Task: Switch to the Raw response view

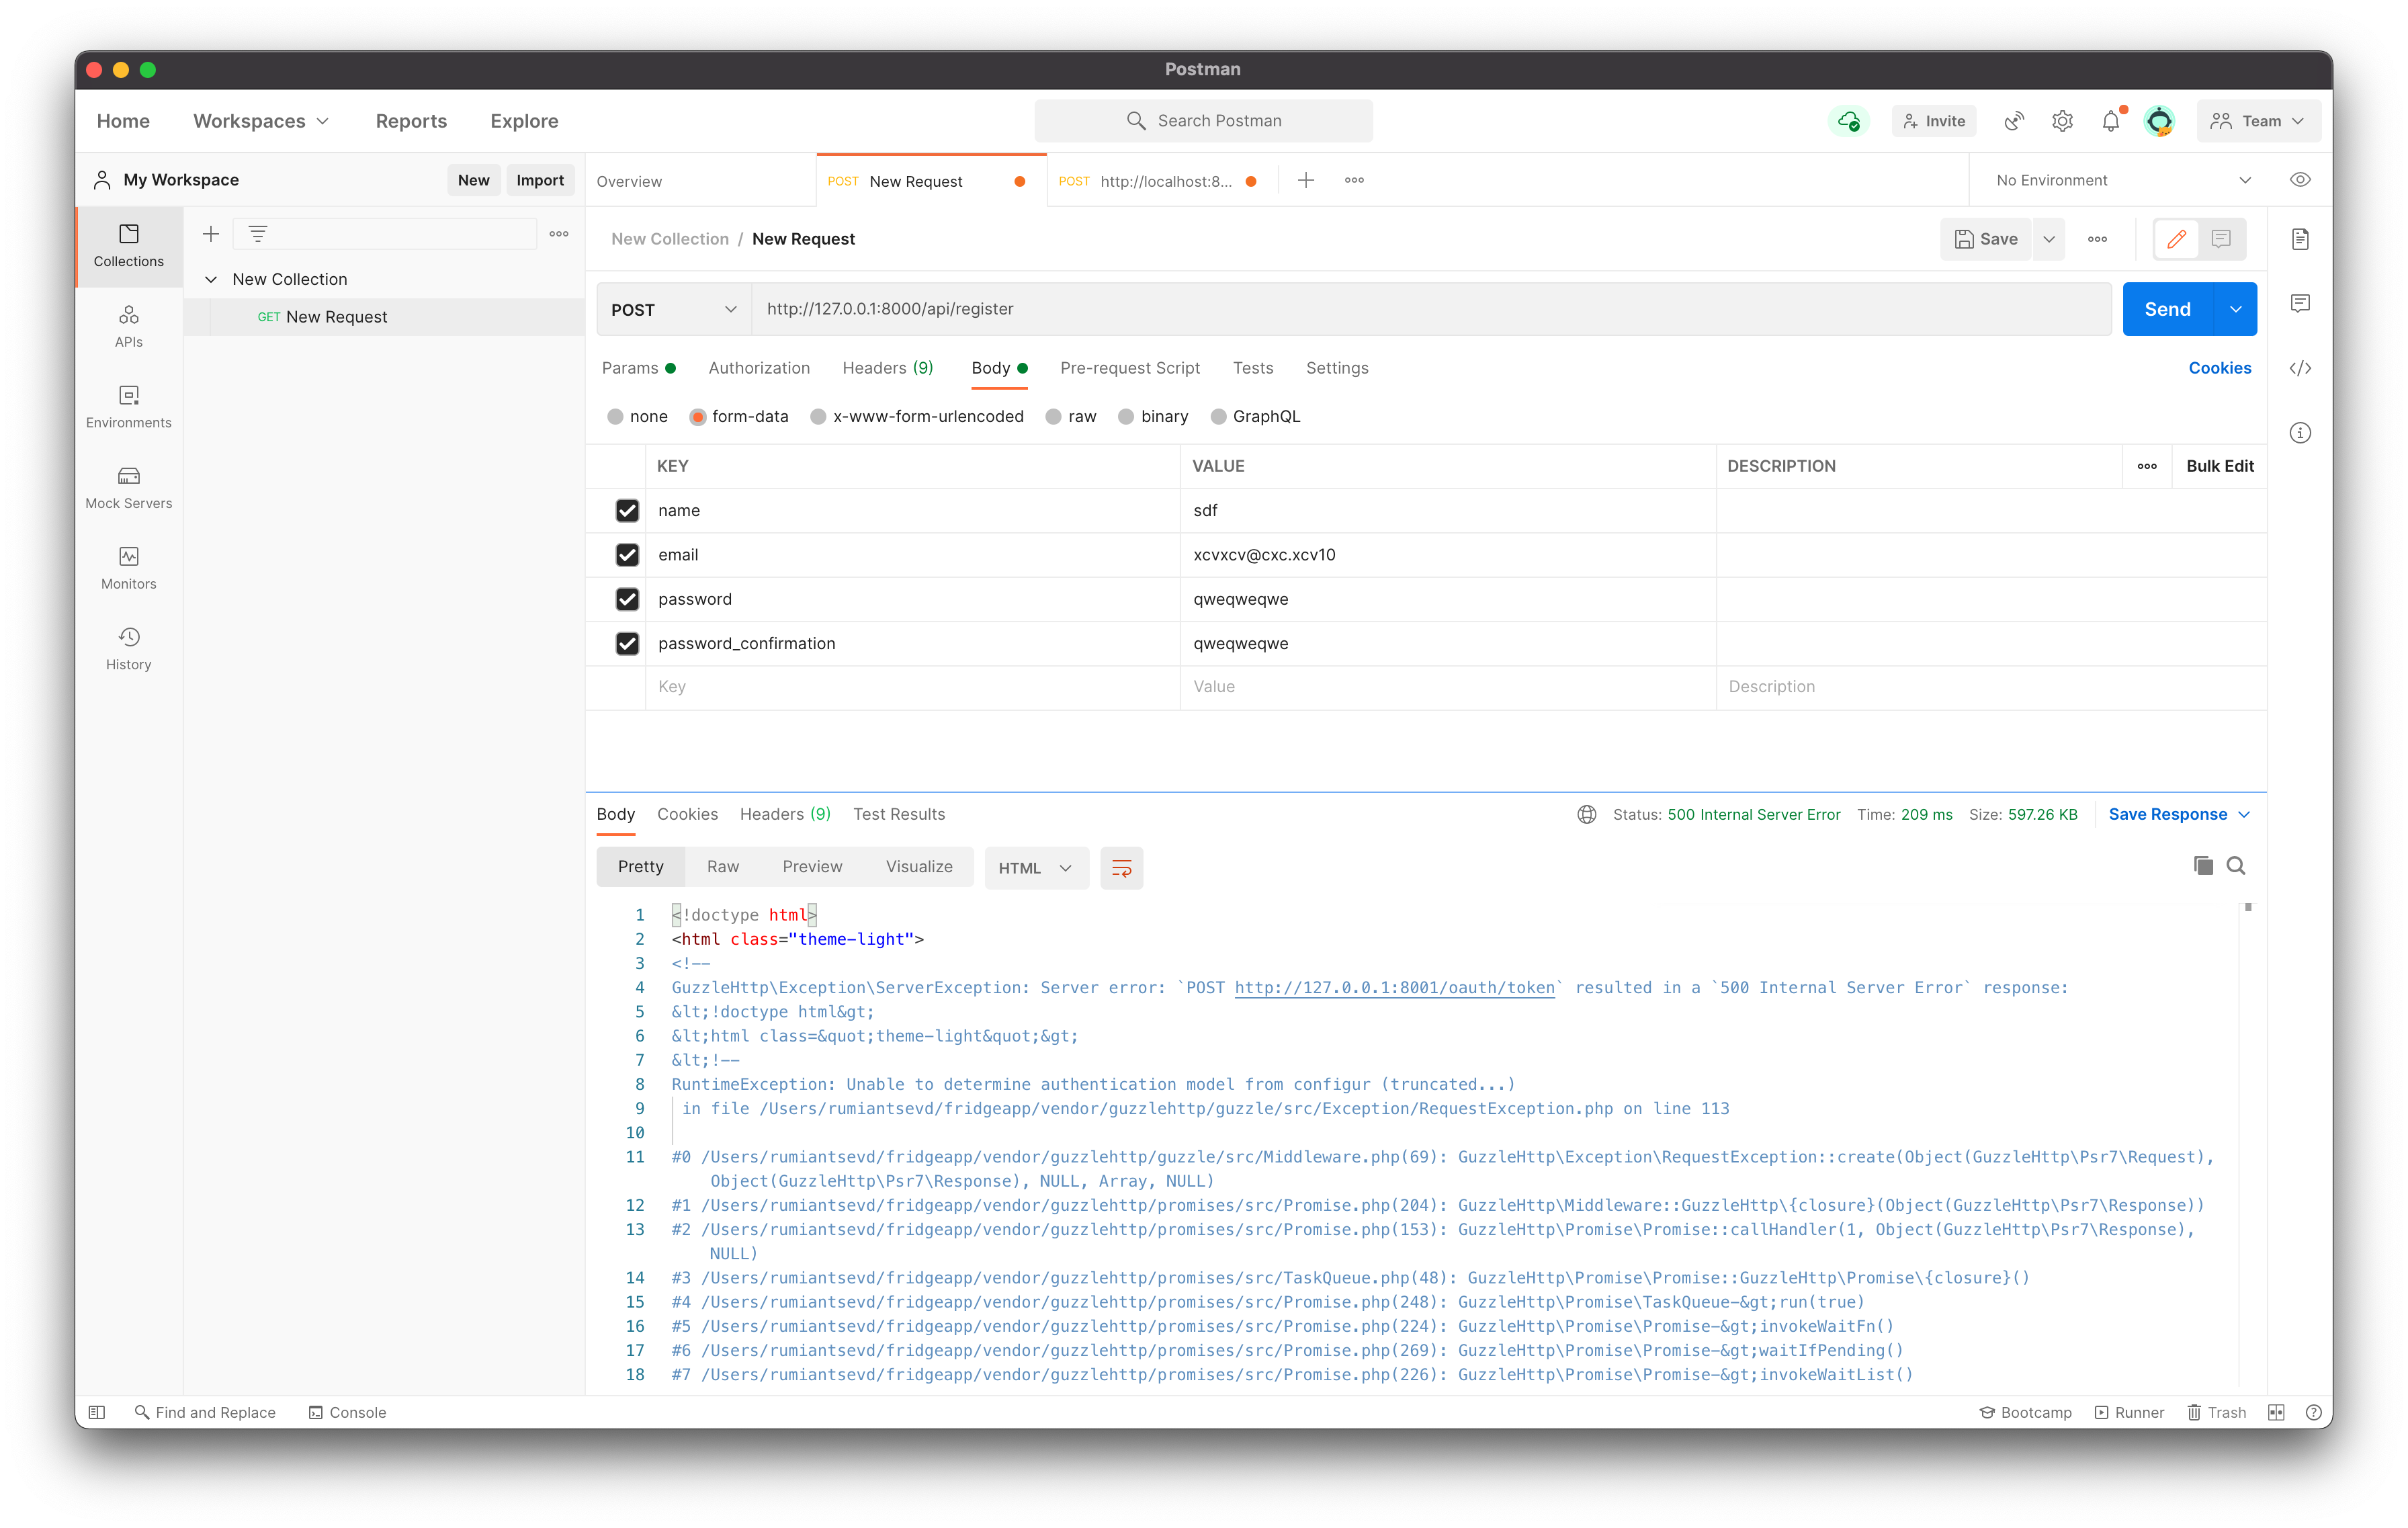Action: 722,866
